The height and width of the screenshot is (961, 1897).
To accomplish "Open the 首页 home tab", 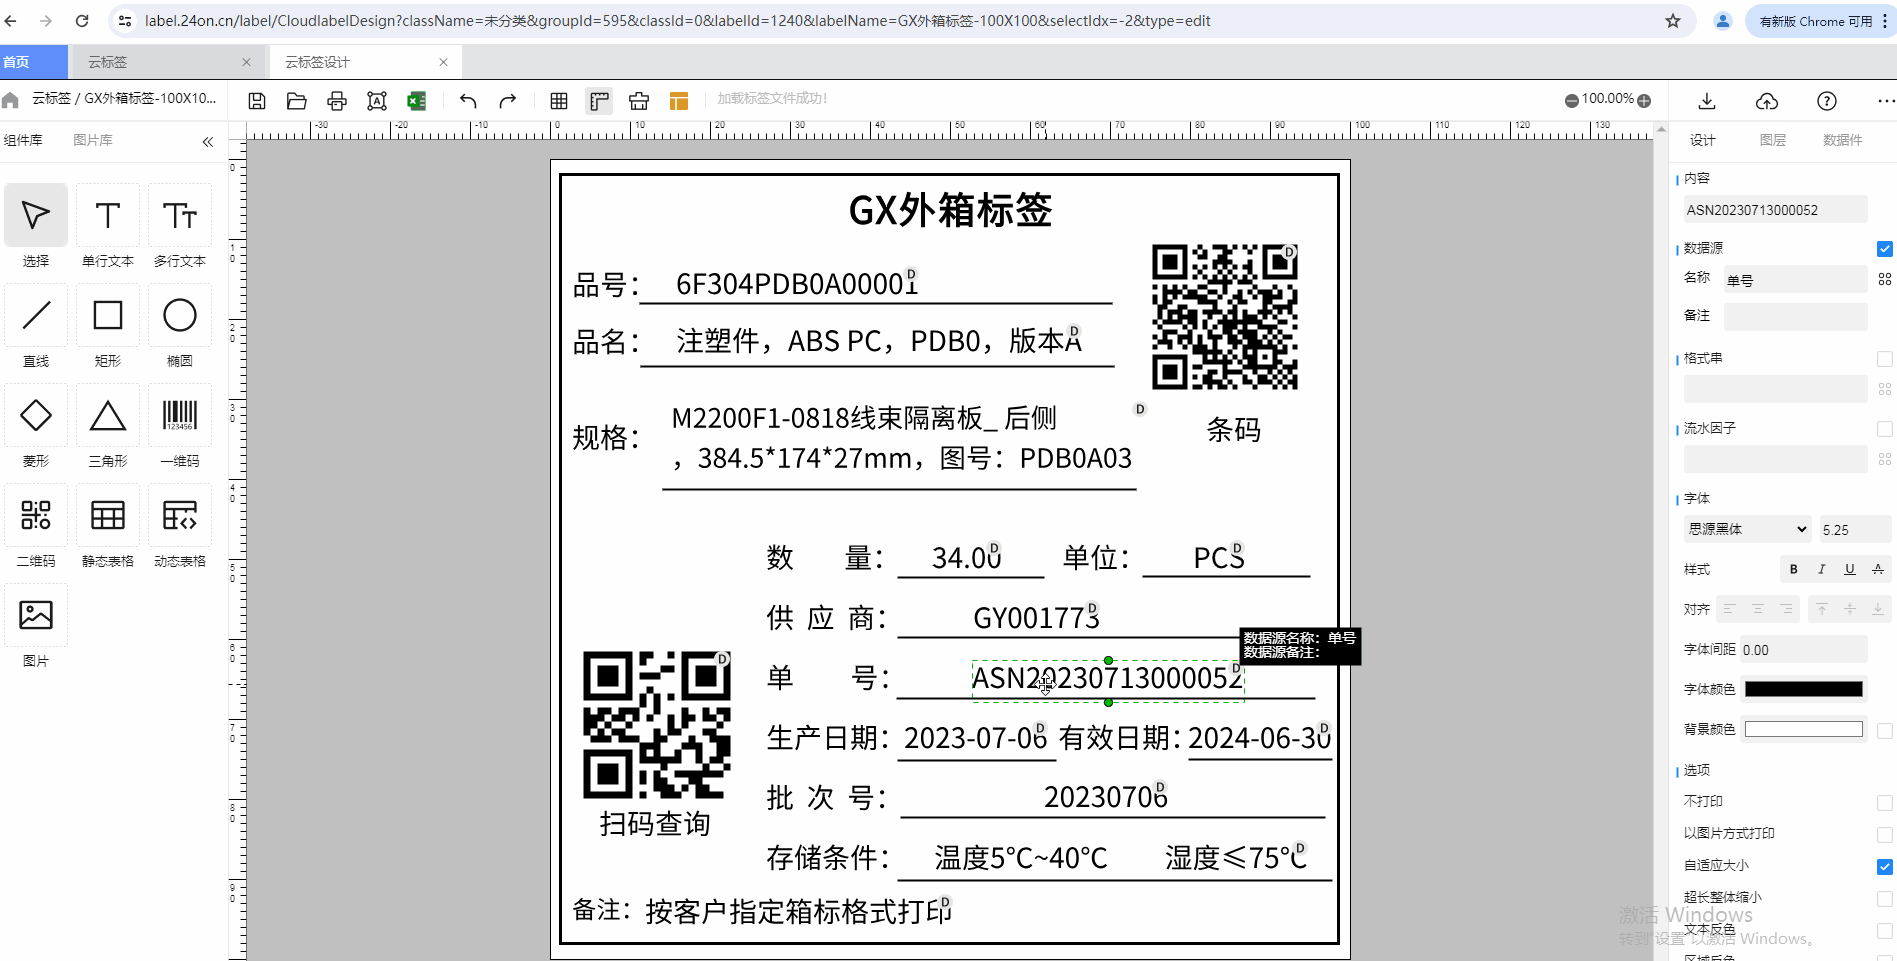I will pyautogui.click(x=33, y=62).
